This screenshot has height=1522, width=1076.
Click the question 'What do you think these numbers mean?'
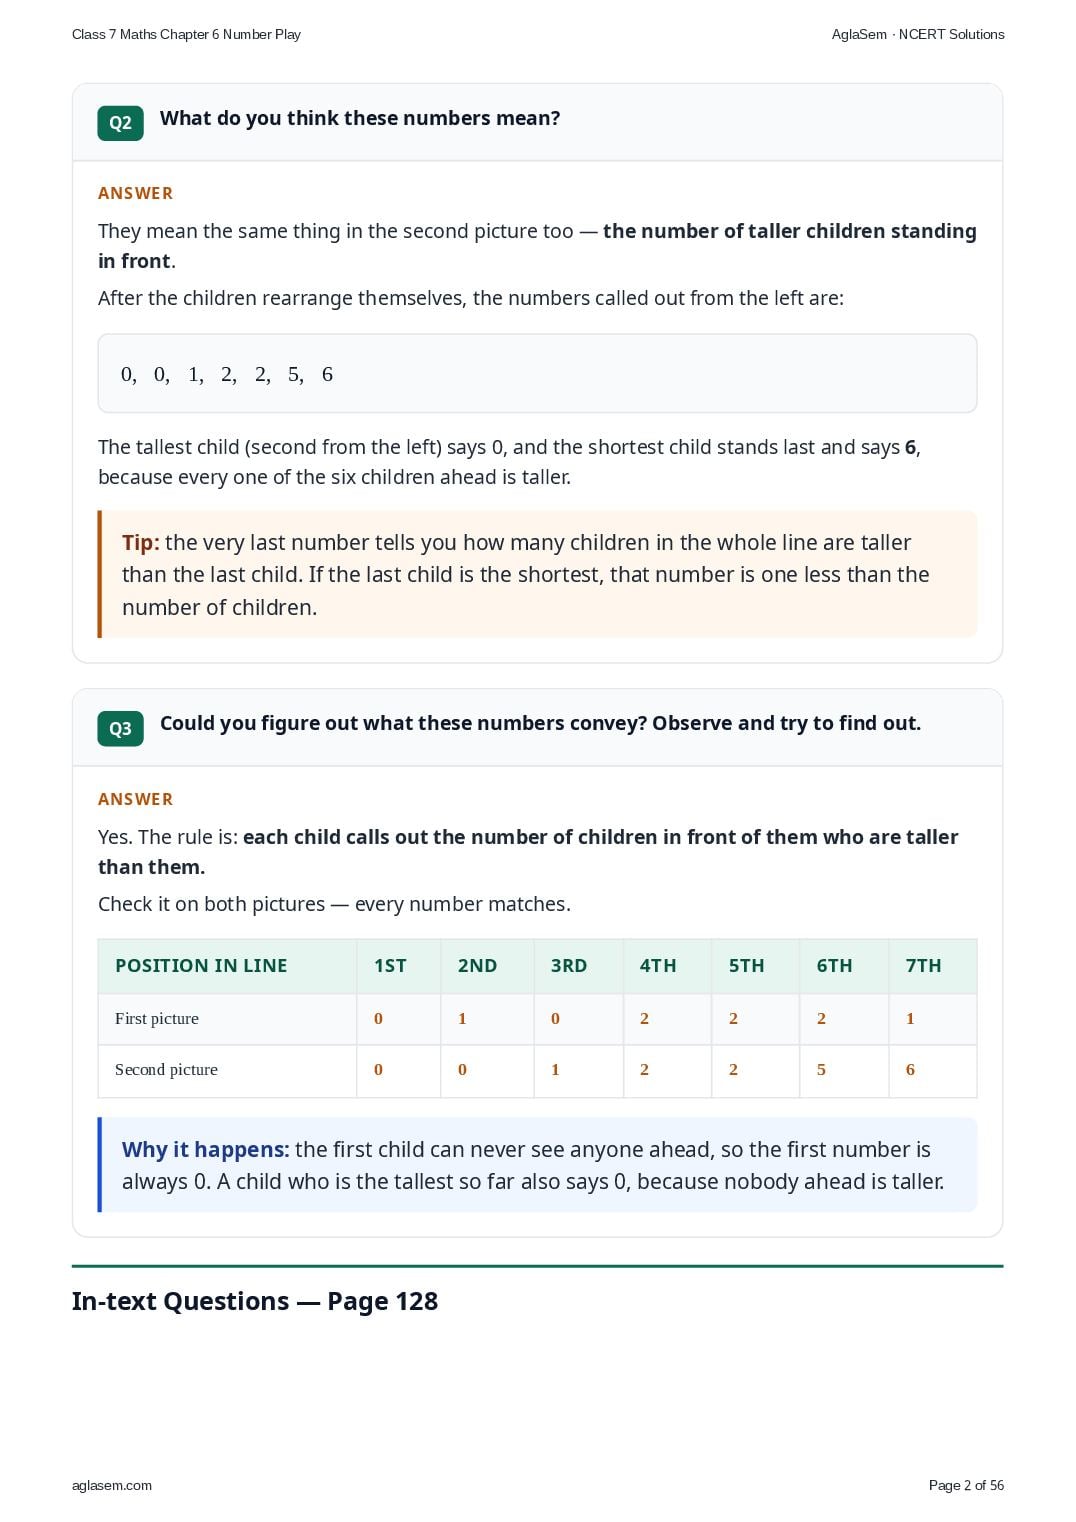tap(360, 118)
